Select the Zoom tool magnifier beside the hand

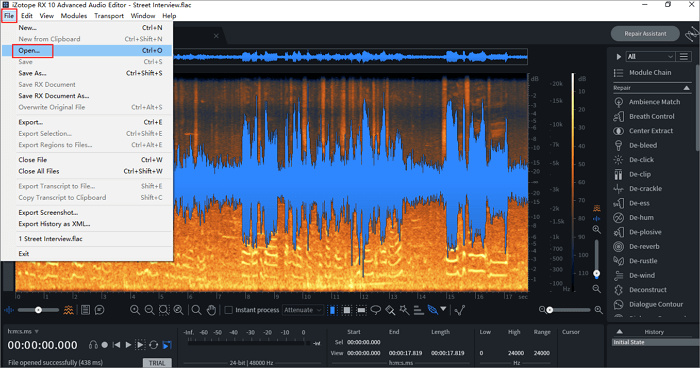point(196,309)
